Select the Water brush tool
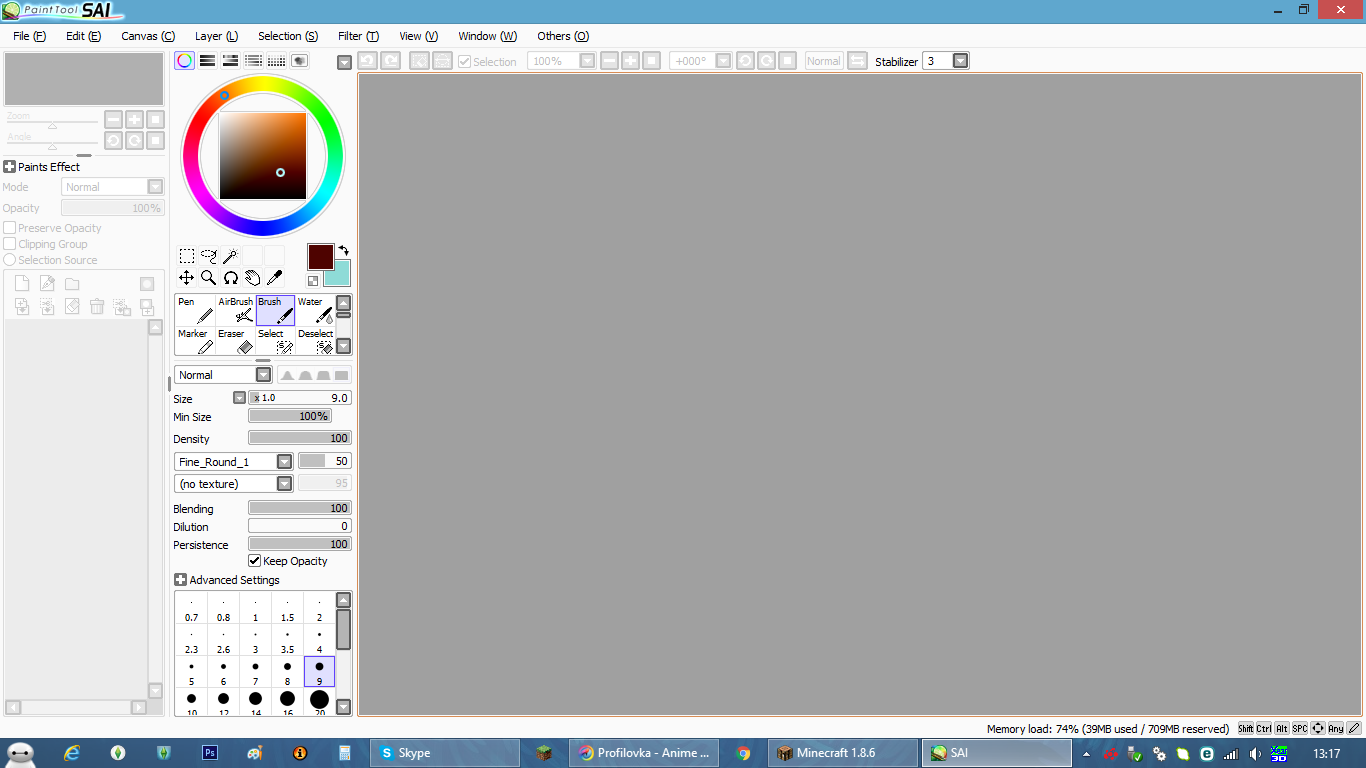The height and width of the screenshot is (768, 1366). point(316,310)
